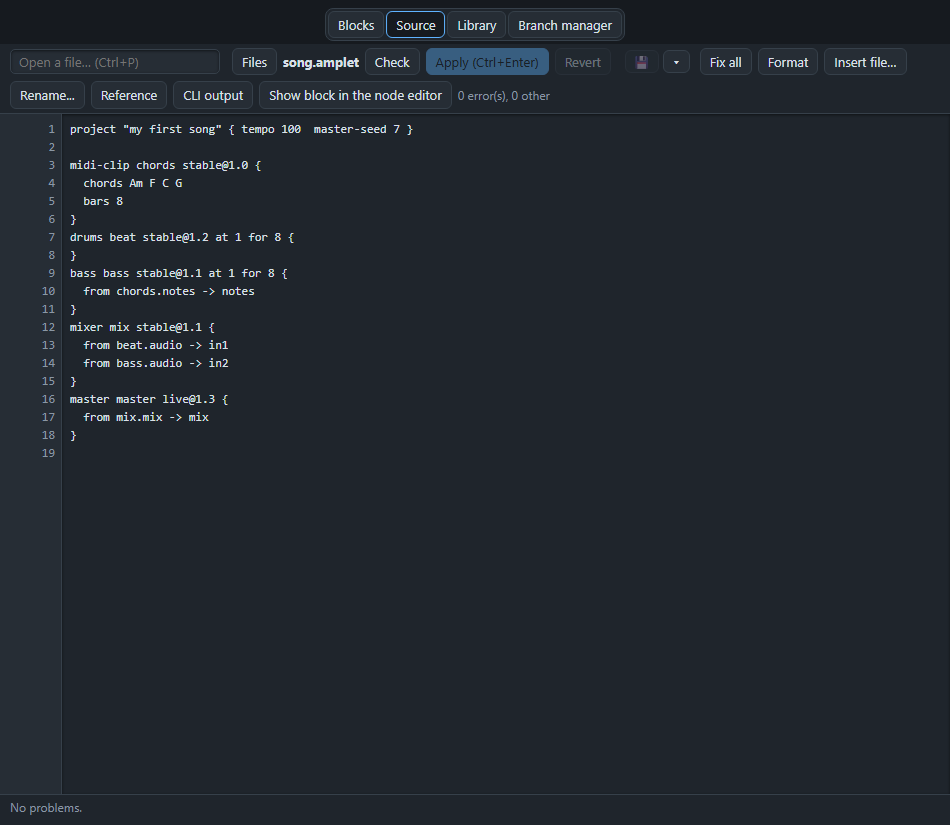Place cursor on project "my first song" line

pos(241,129)
